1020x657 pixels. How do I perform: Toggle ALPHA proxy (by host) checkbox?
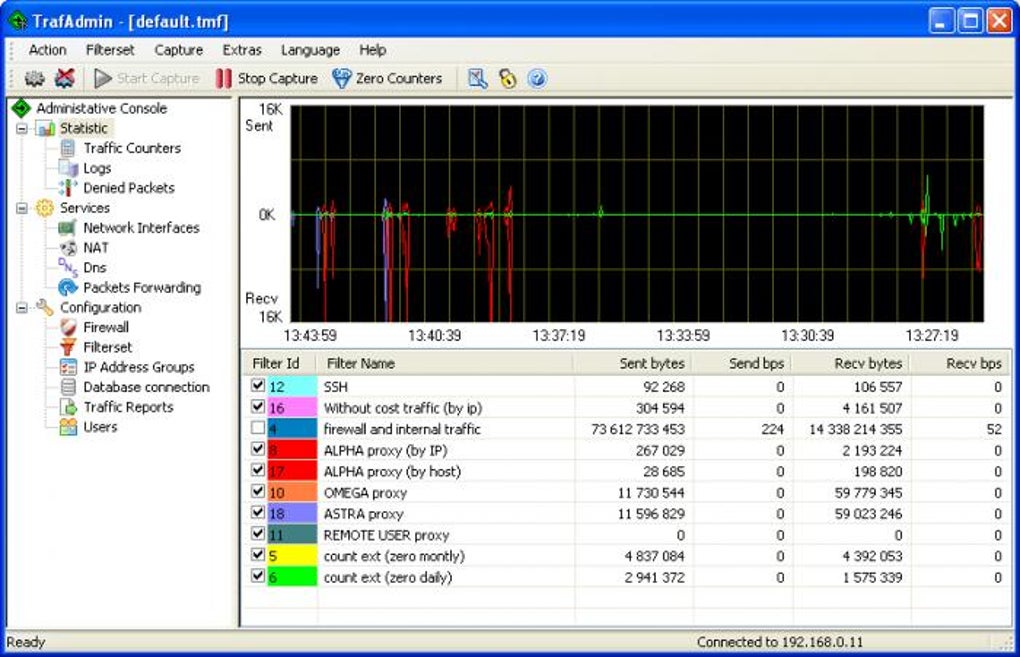(258, 470)
